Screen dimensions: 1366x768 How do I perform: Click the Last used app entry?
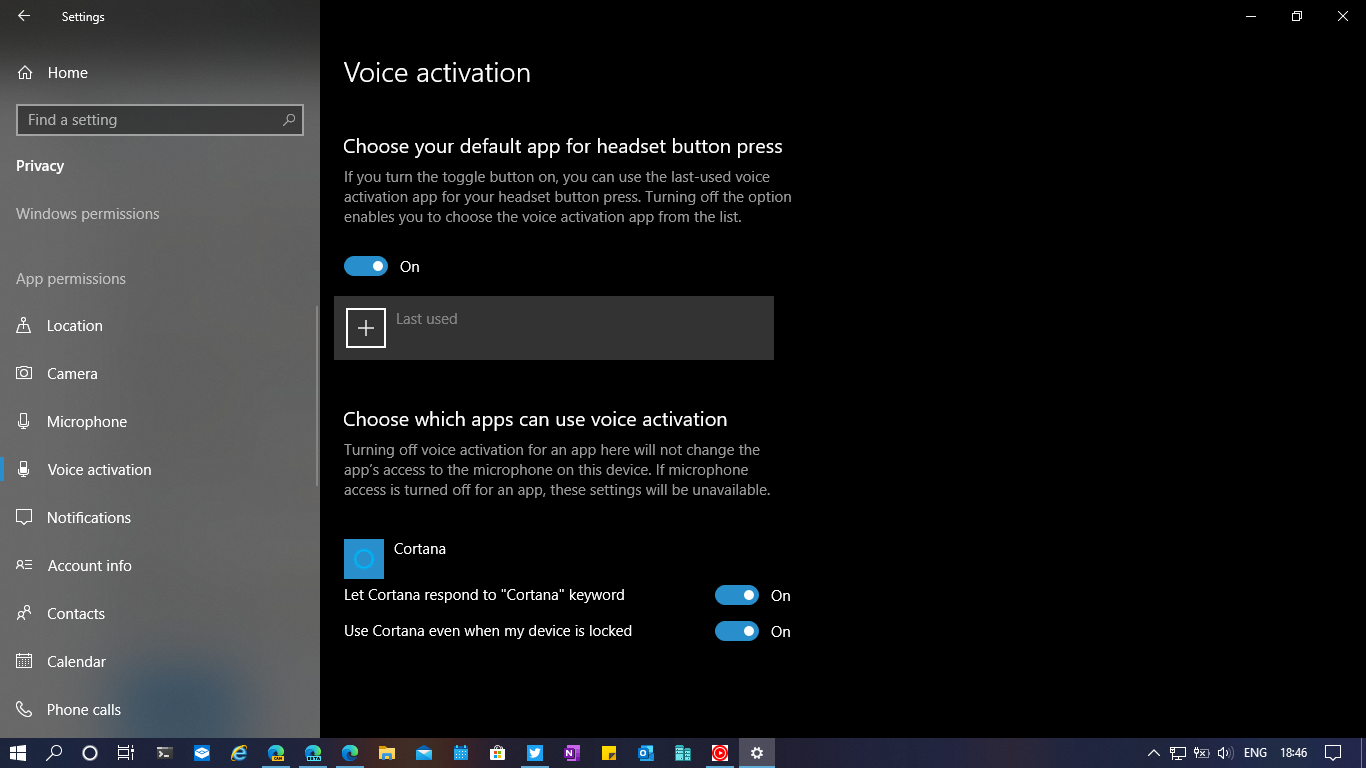point(554,328)
